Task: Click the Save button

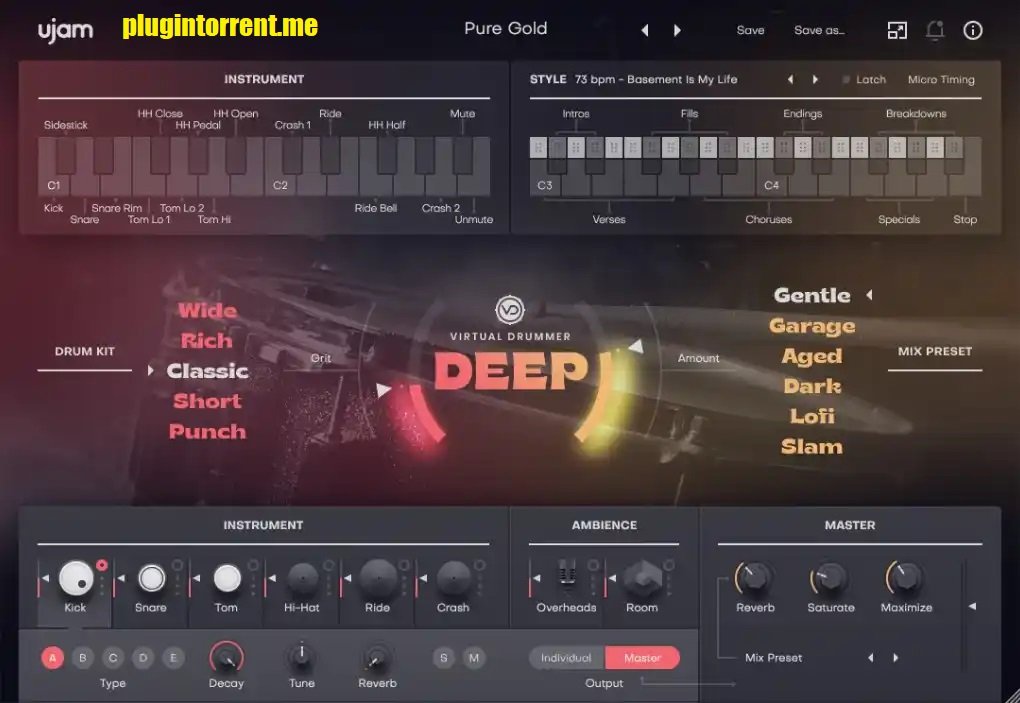Action: (750, 30)
